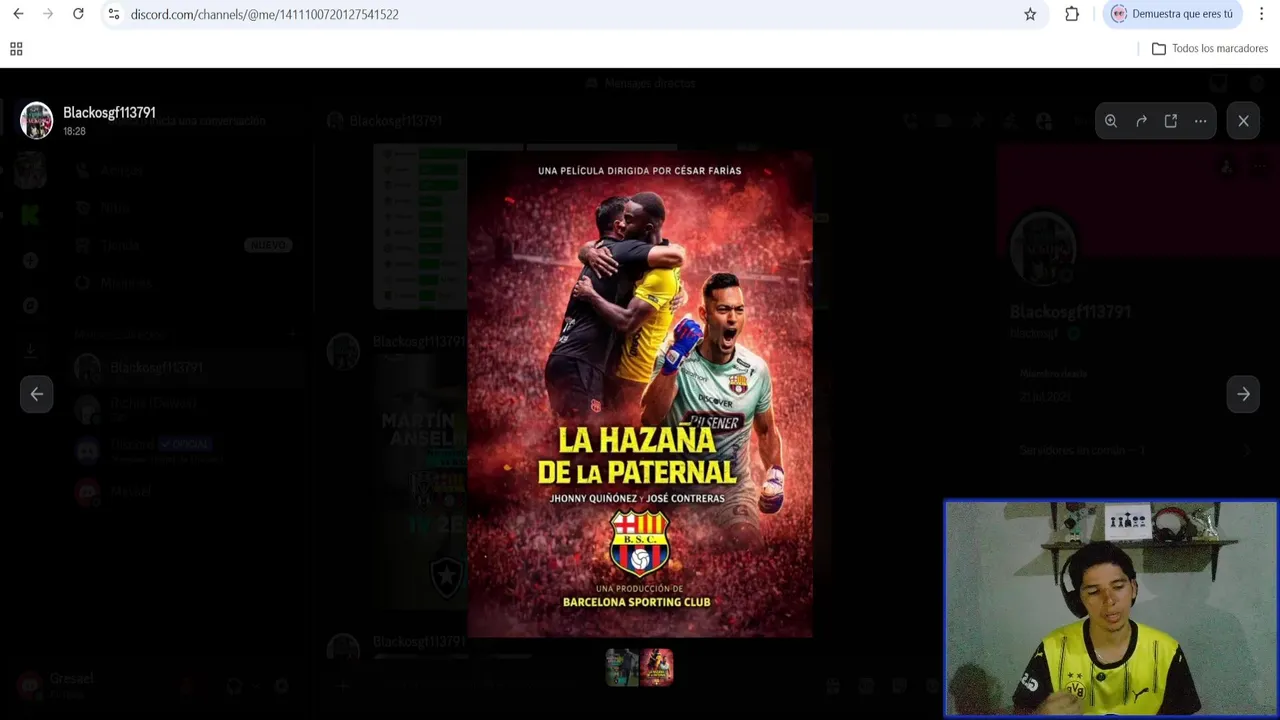Open the Chrome three-dot menu
The height and width of the screenshot is (720, 1280).
coord(1261,14)
